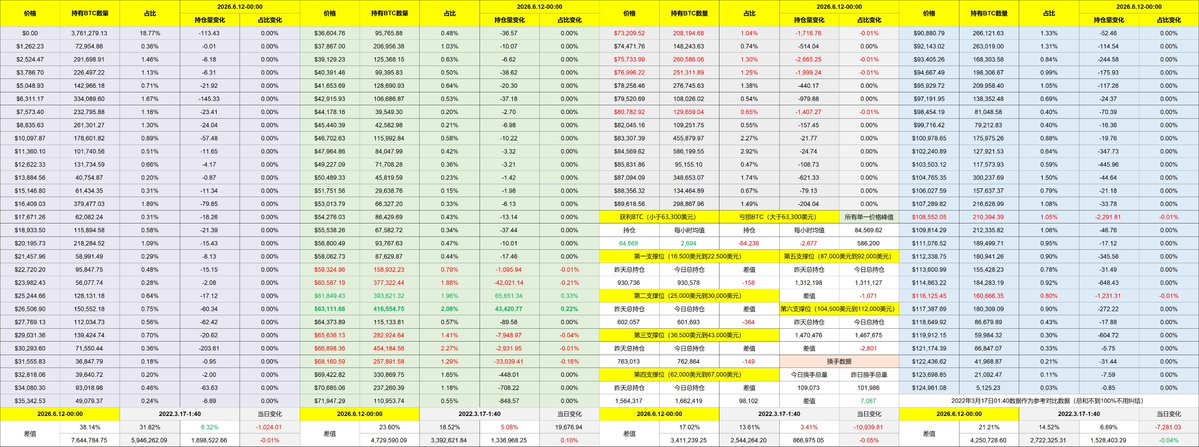The image size is (1199, 447).
Task: Click green change value 65,651.34
Action: (x=508, y=296)
